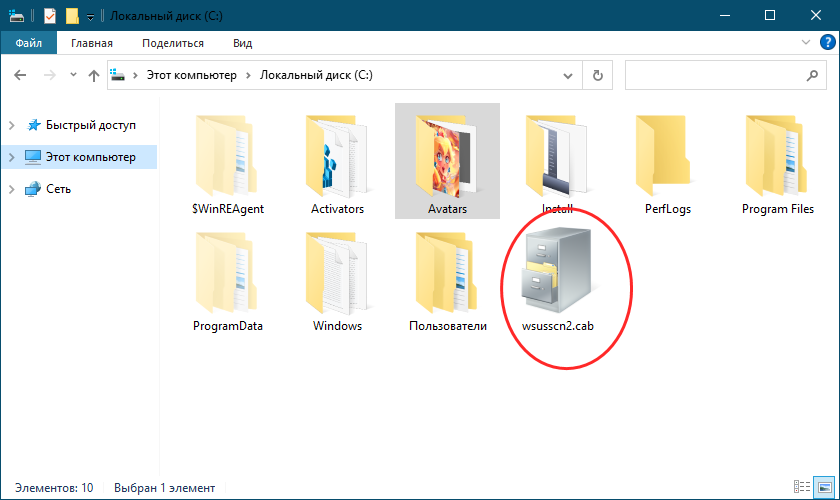Image resolution: width=840 pixels, height=500 pixels.
Task: Switch to large icons view in the status bar
Action: 824,487
